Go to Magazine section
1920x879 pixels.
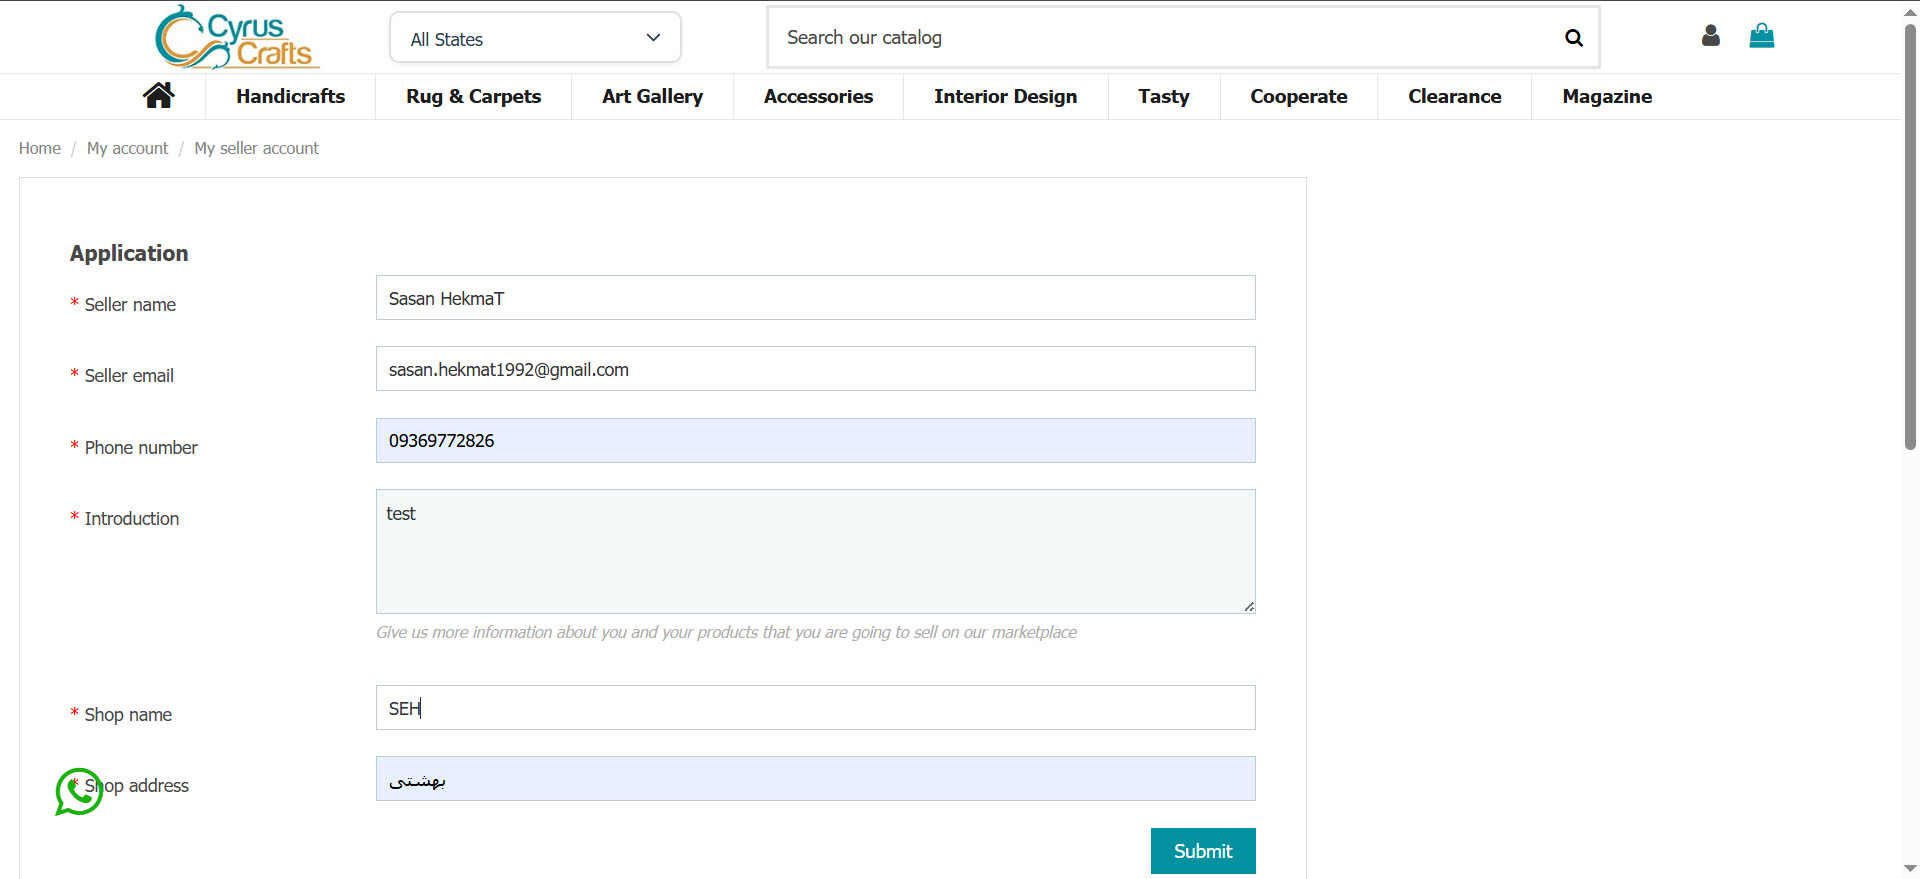[x=1606, y=96]
